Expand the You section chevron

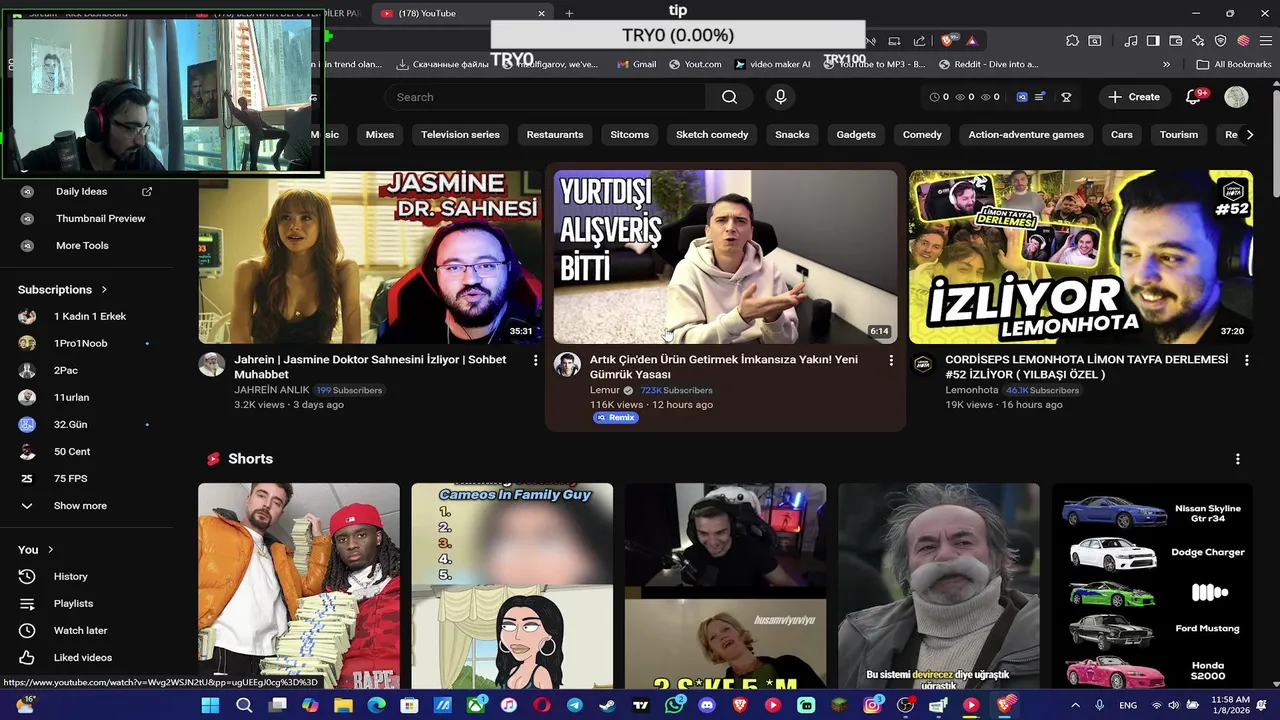pos(50,550)
